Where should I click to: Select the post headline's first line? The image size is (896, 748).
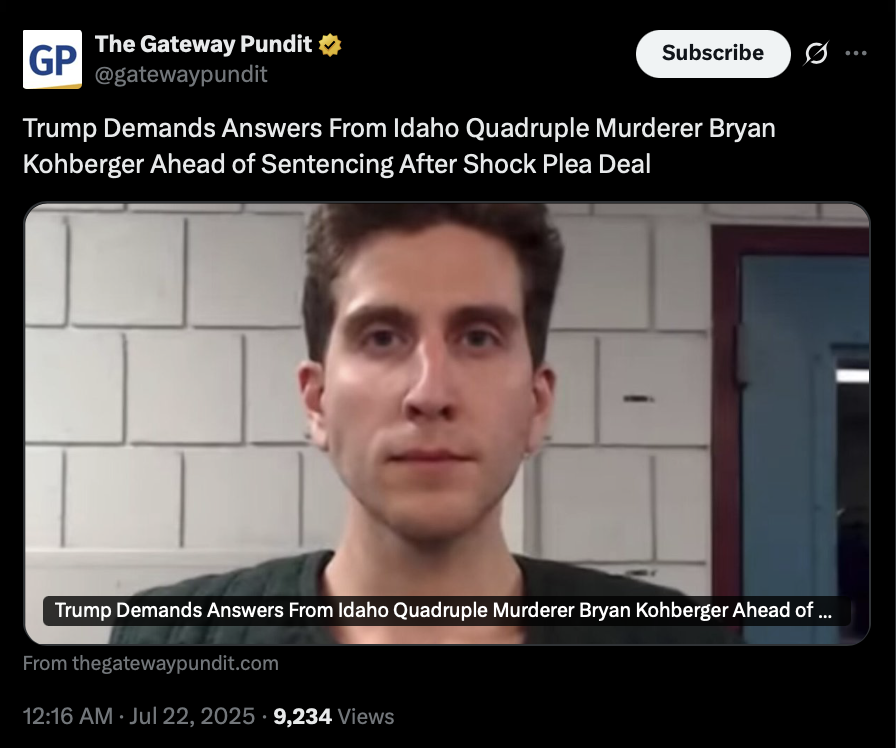click(399, 128)
